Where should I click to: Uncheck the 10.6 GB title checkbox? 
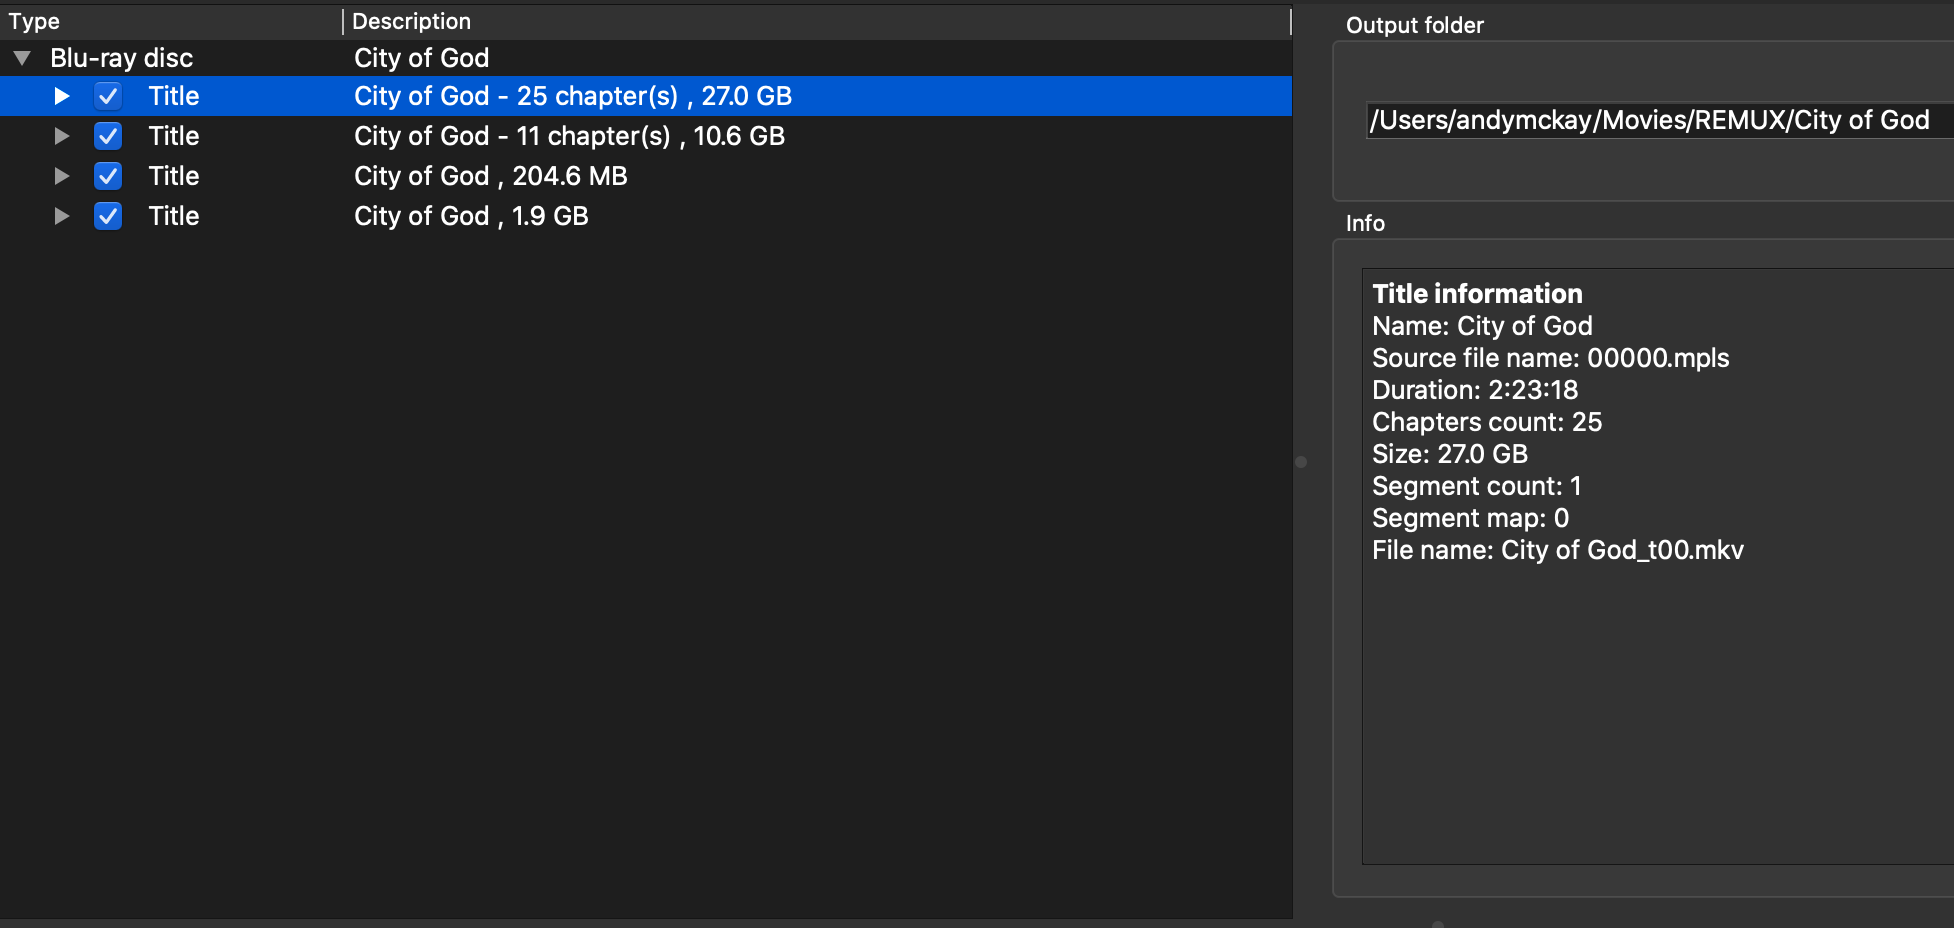point(108,136)
